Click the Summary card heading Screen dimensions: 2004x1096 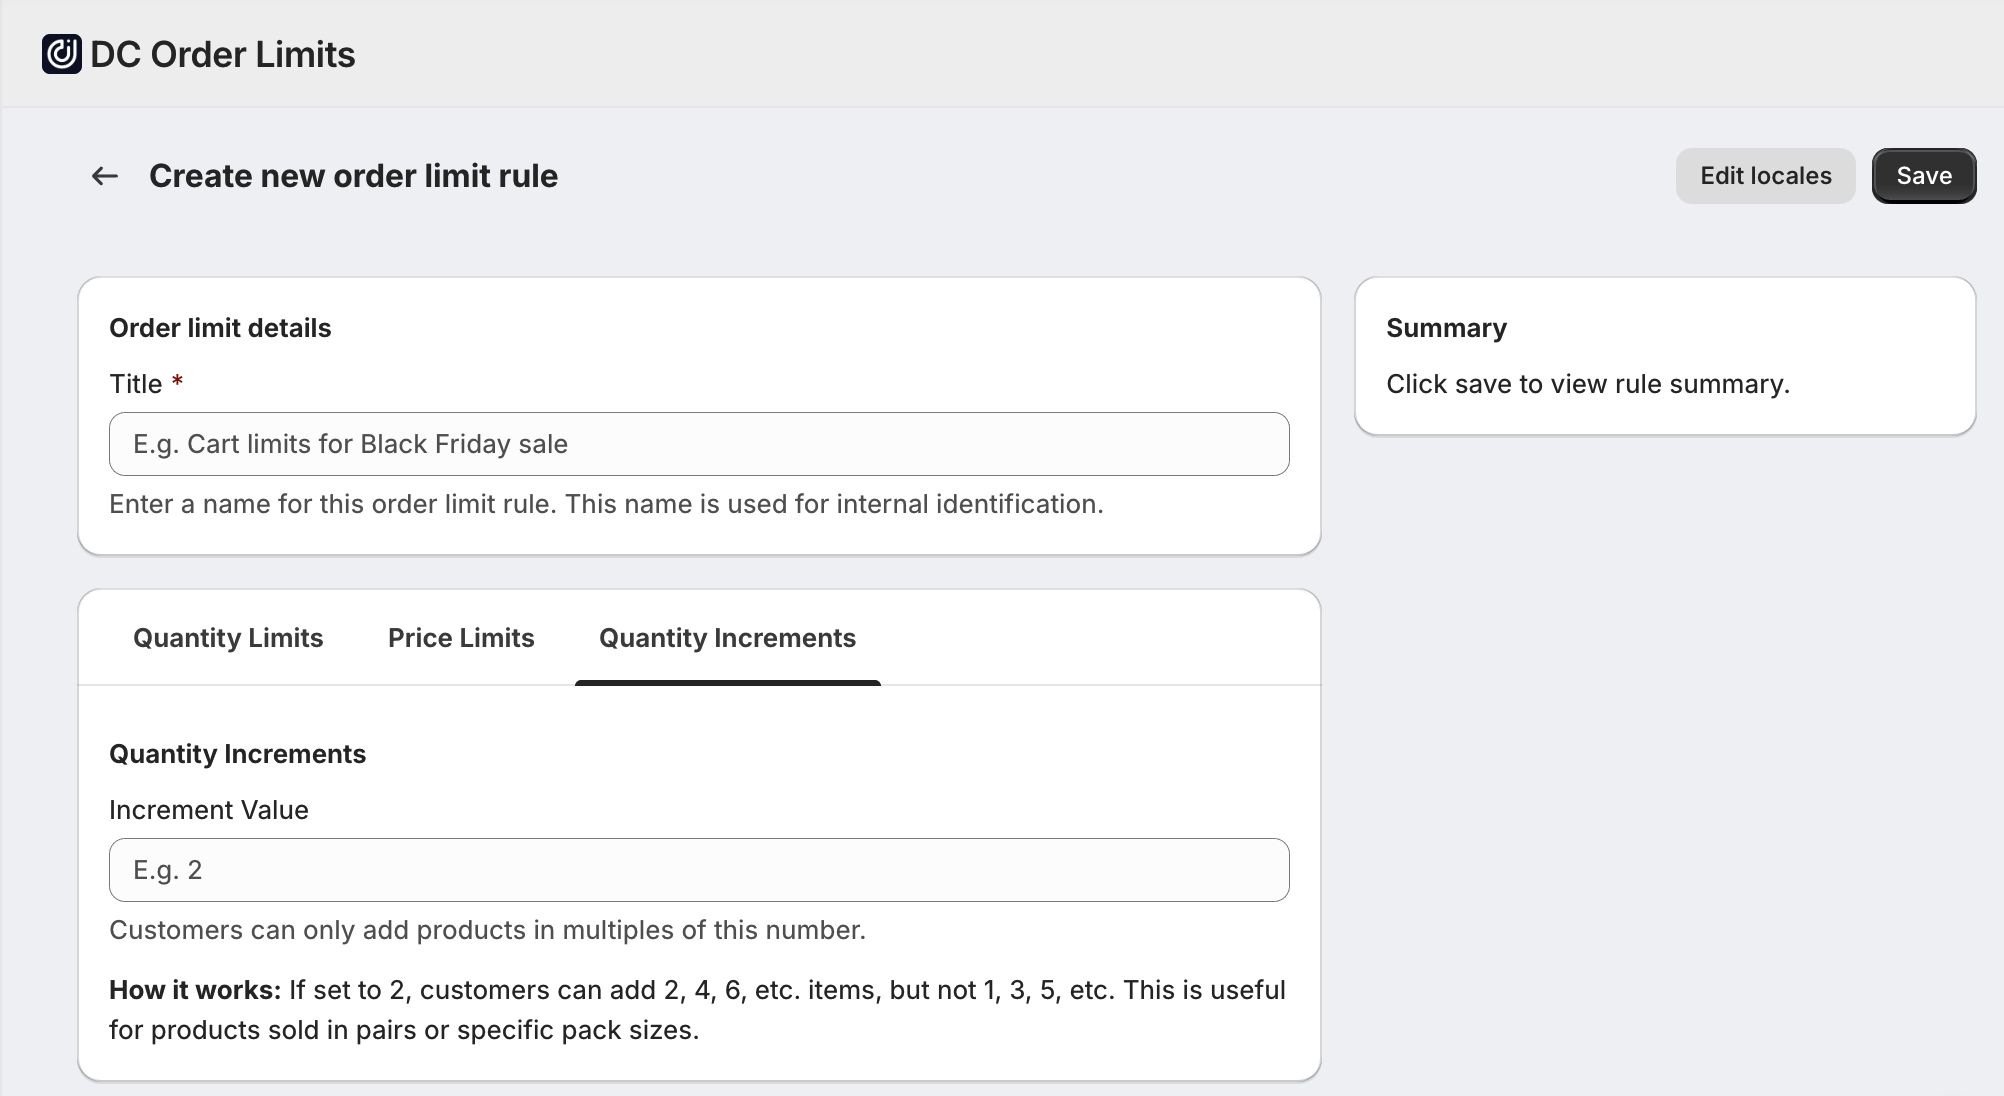coord(1446,328)
